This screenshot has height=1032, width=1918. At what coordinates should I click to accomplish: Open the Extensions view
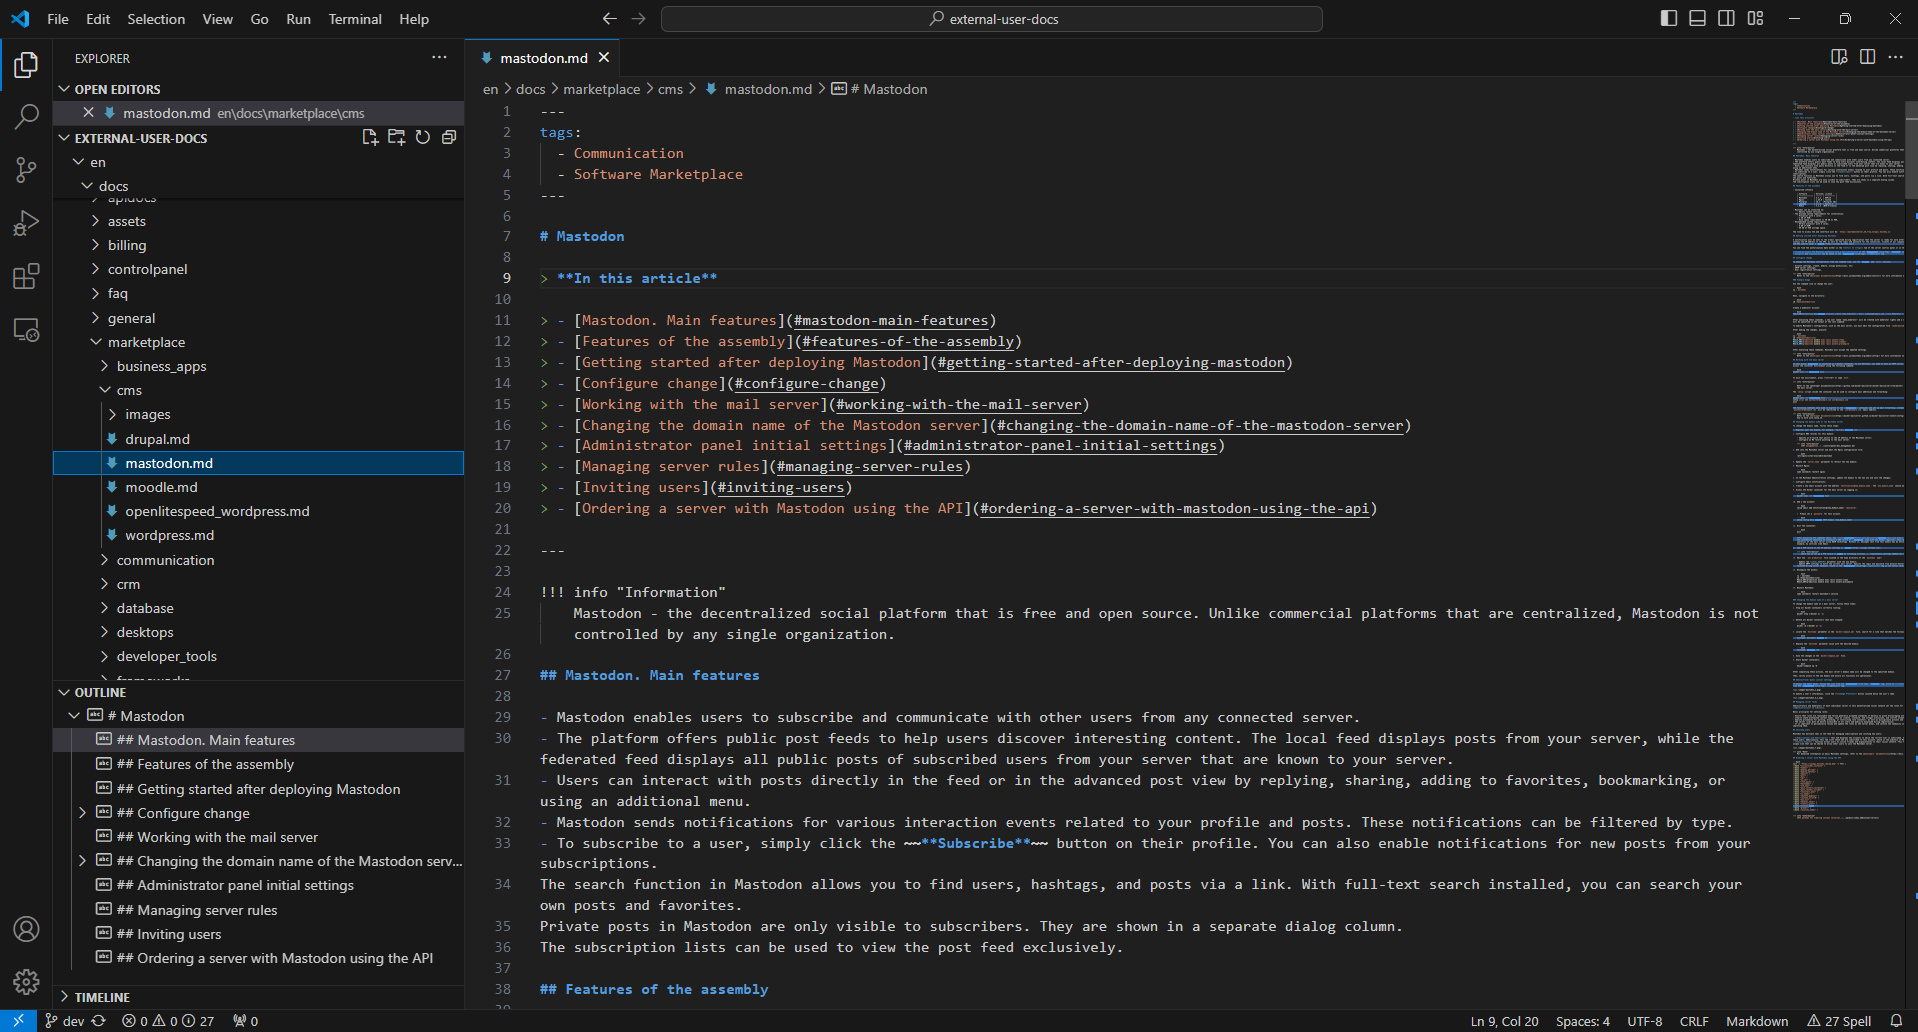pos(26,277)
